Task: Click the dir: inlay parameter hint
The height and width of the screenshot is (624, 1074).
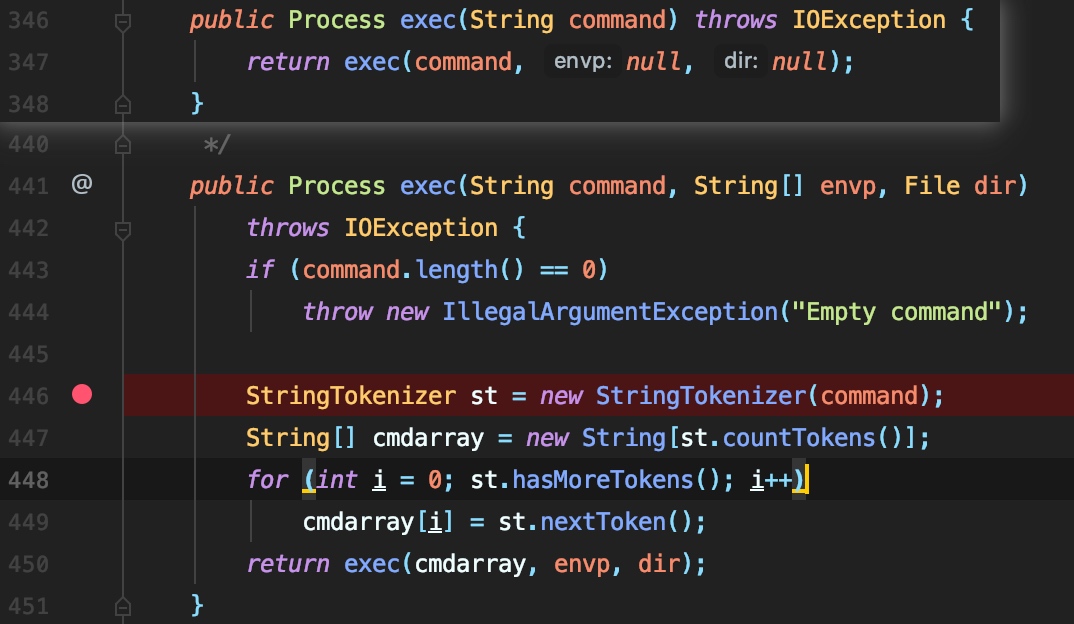Action: (x=741, y=62)
